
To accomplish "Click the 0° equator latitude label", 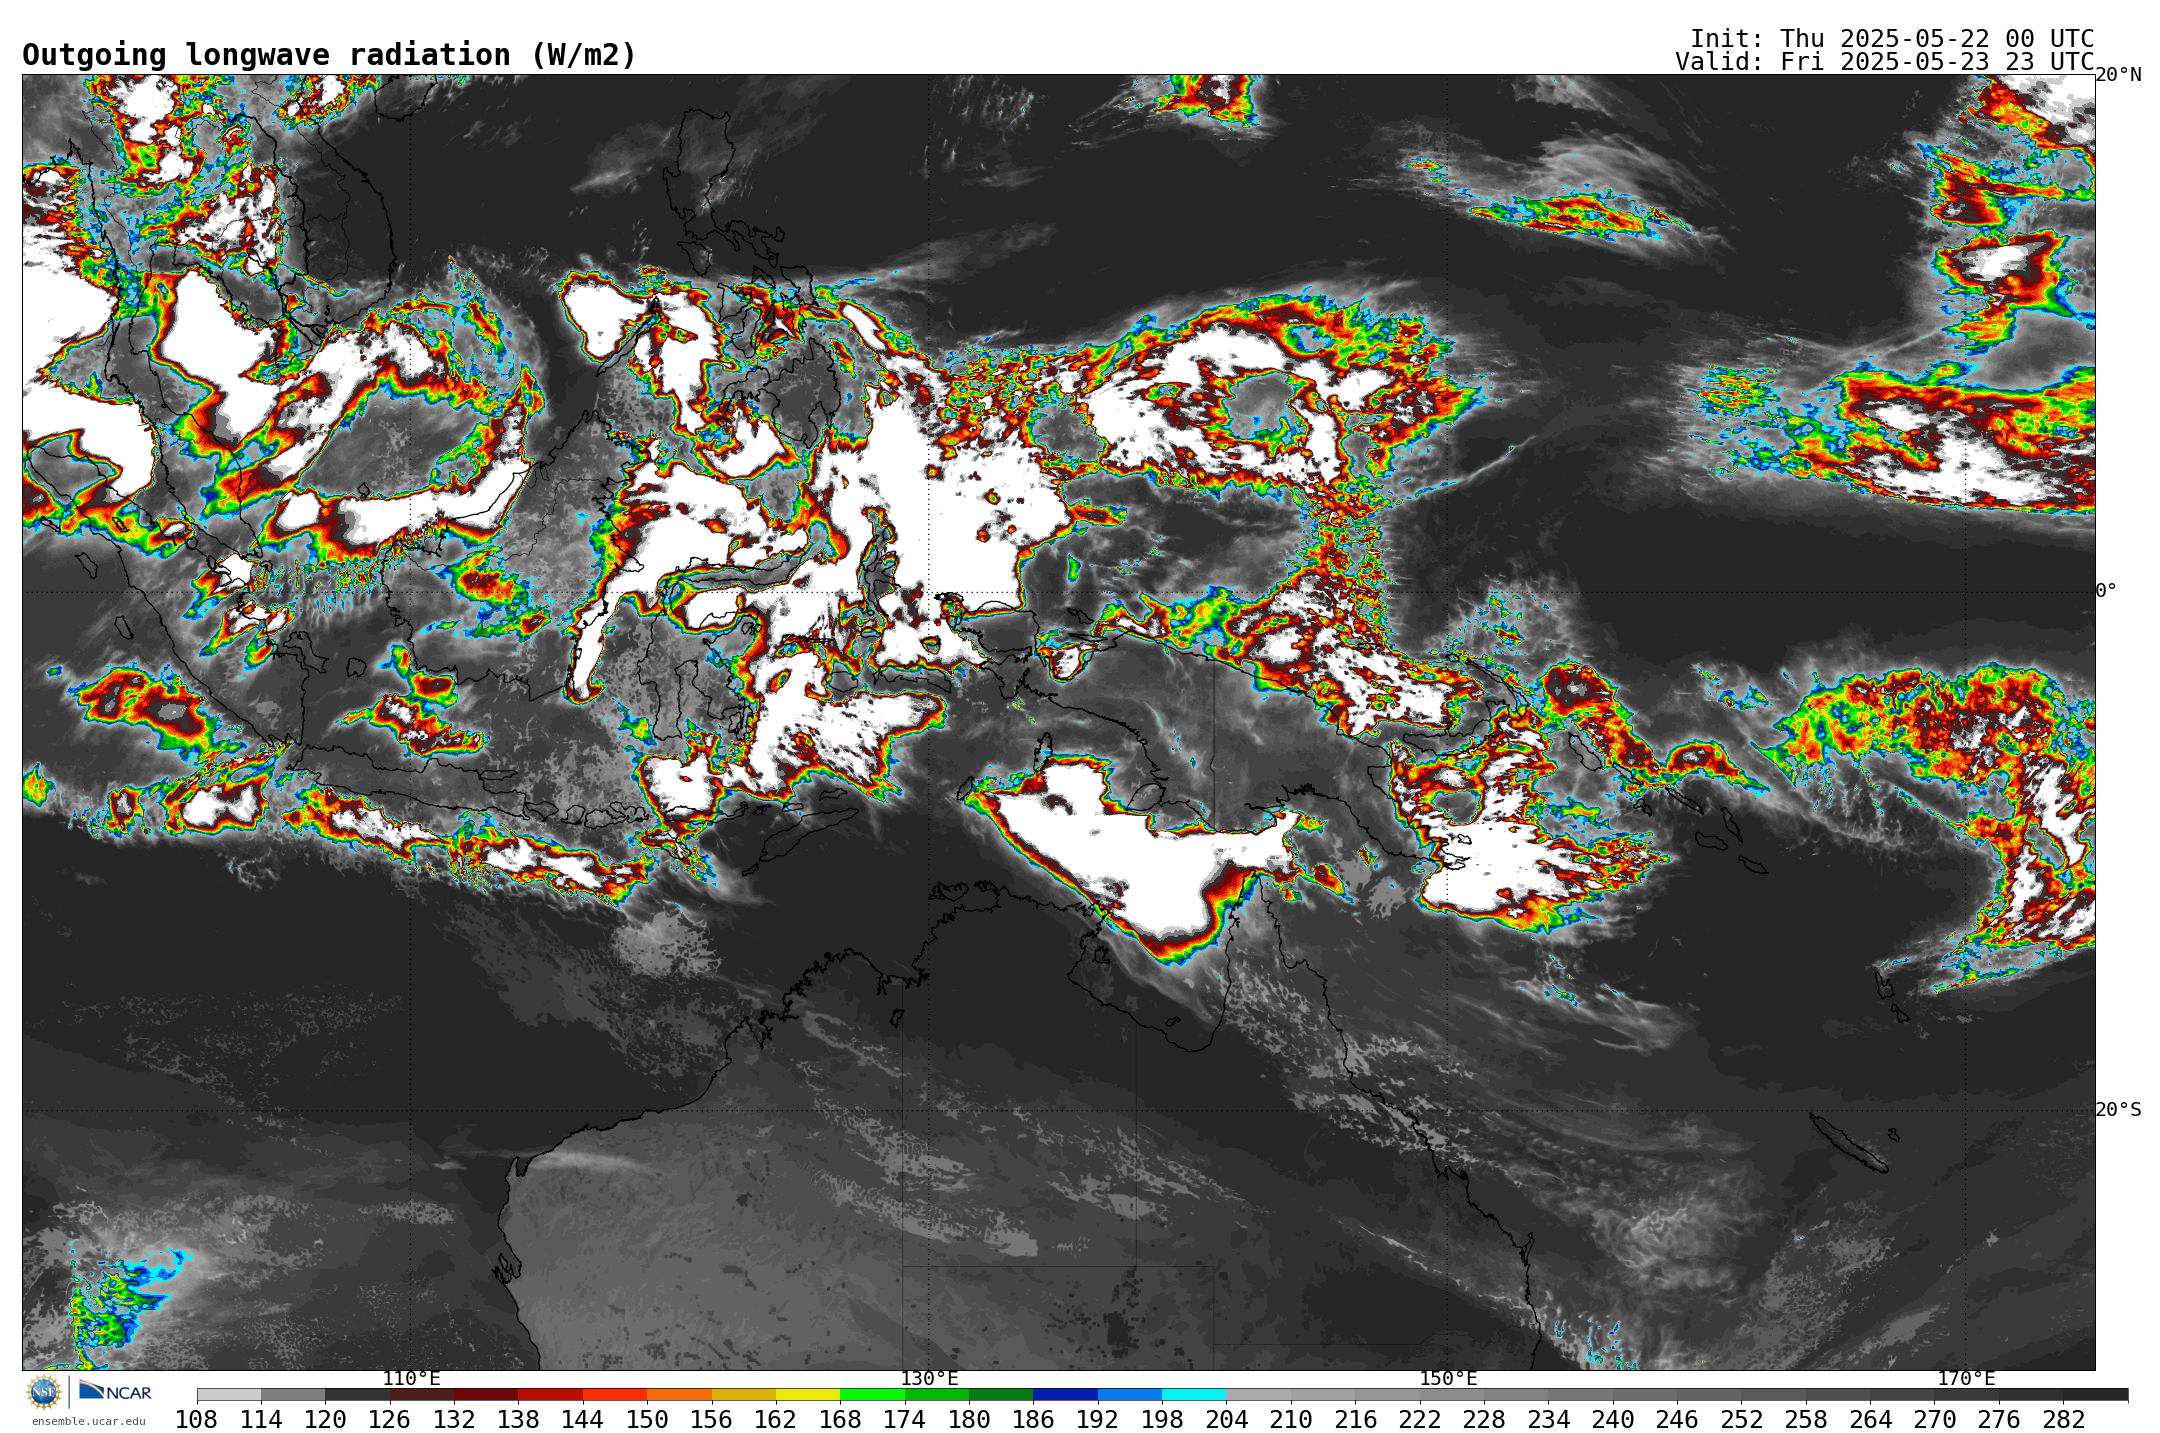I will pyautogui.click(x=2107, y=590).
